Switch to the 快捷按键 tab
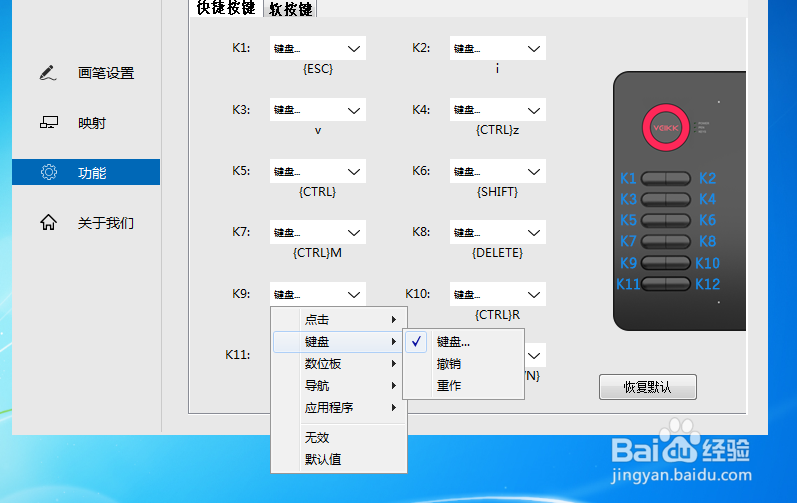This screenshot has height=503, width=797. (x=227, y=8)
